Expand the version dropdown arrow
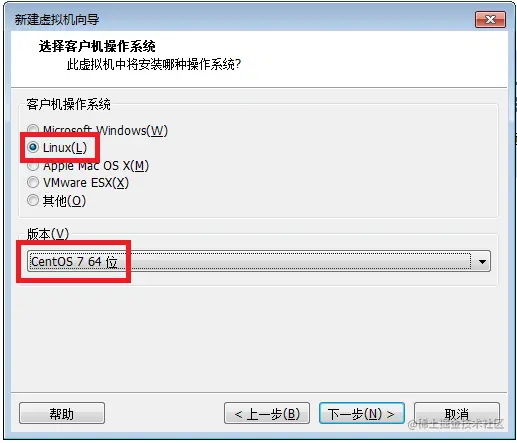The height and width of the screenshot is (443, 517). pyautogui.click(x=482, y=262)
